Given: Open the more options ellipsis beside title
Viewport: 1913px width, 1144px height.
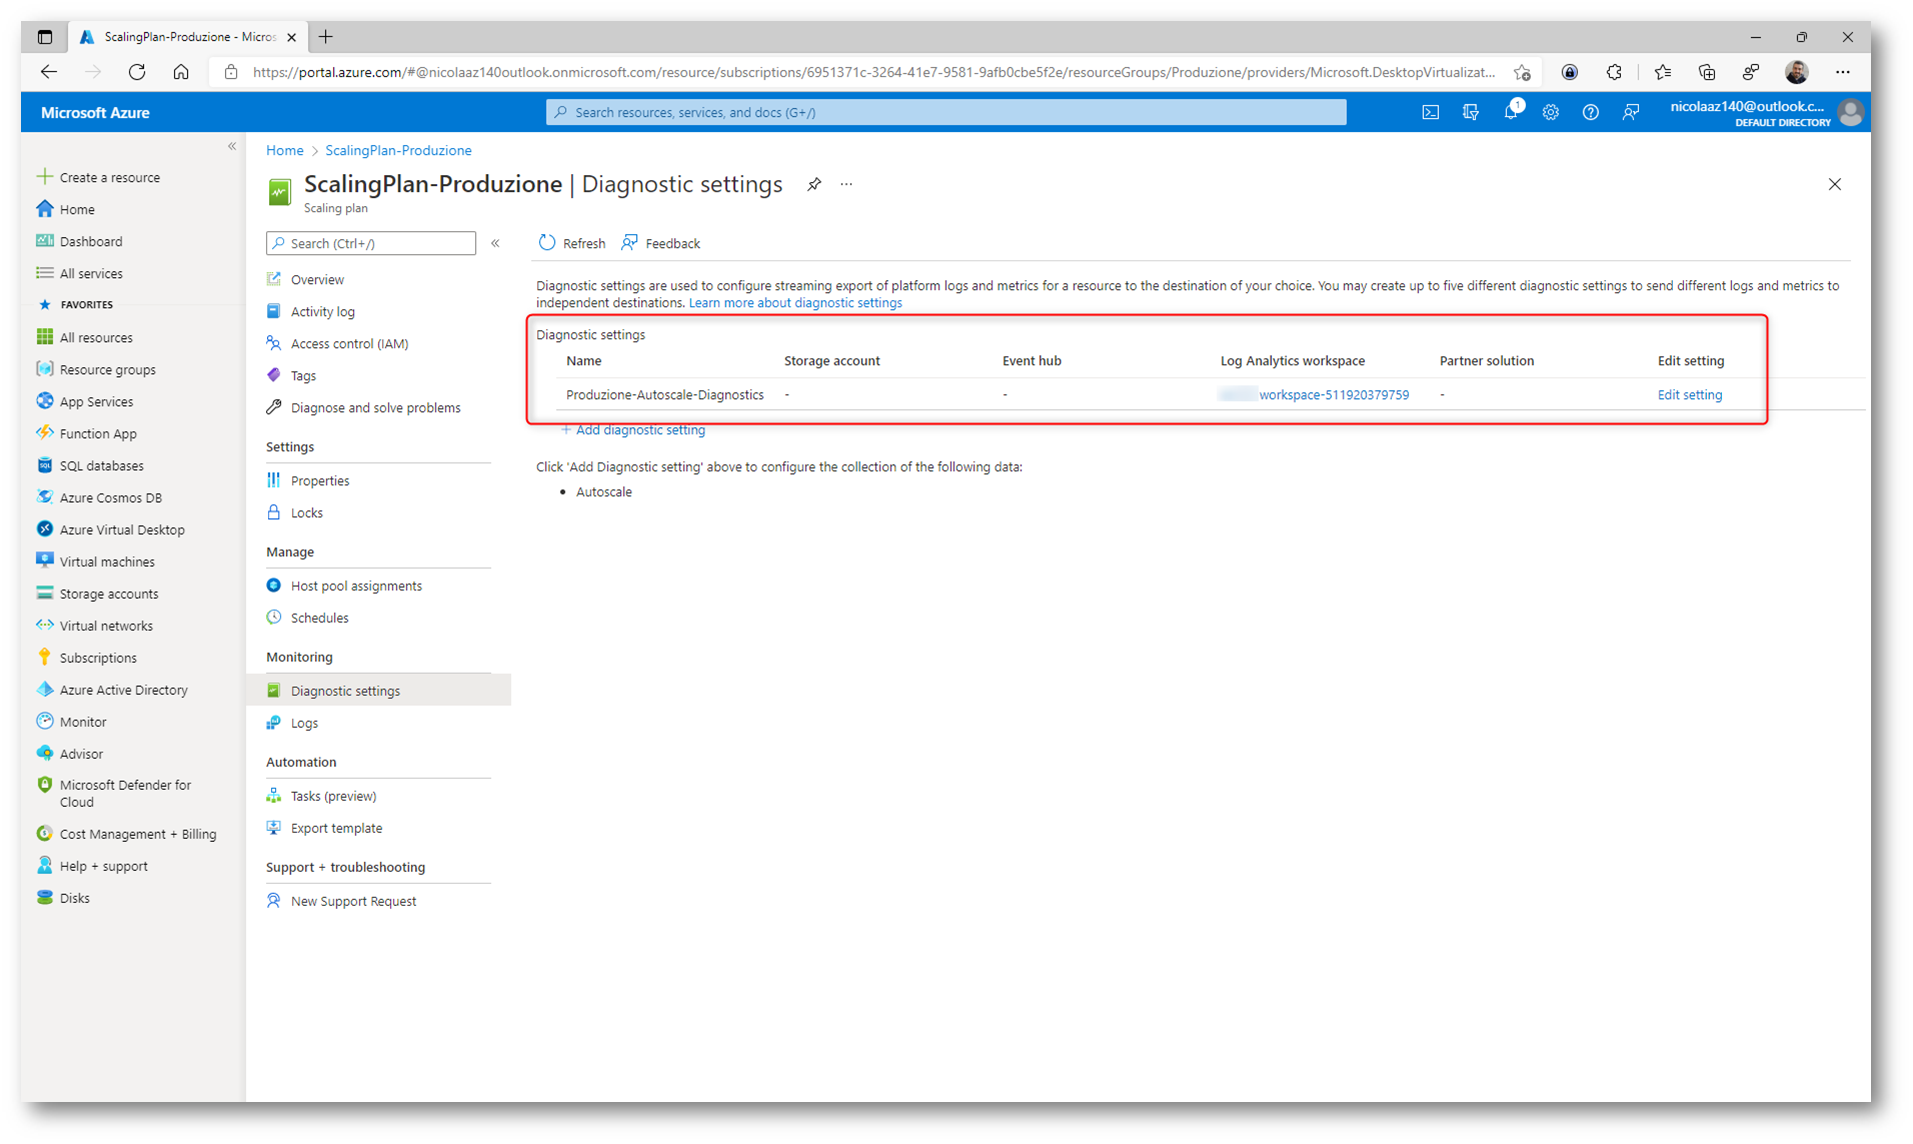Looking at the screenshot, I should click(847, 184).
